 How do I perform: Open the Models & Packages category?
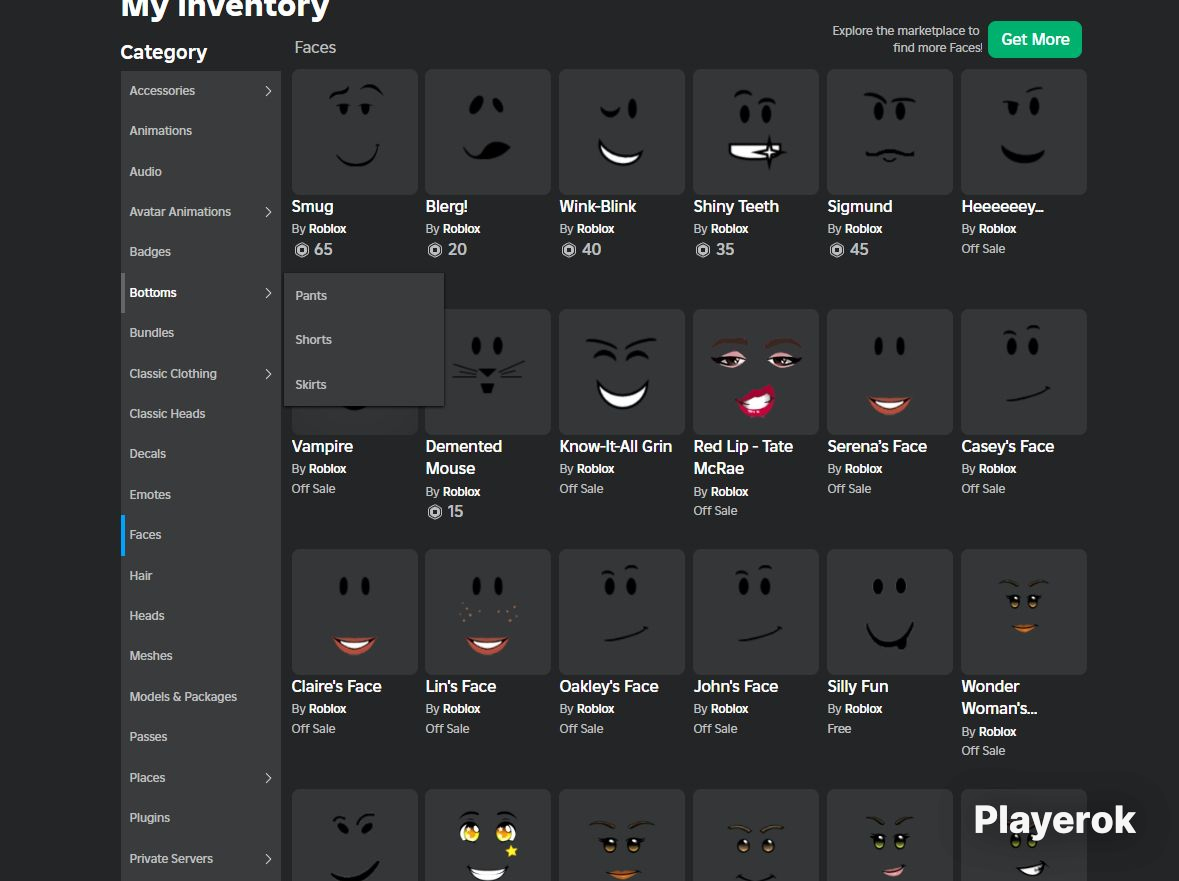coord(201,697)
